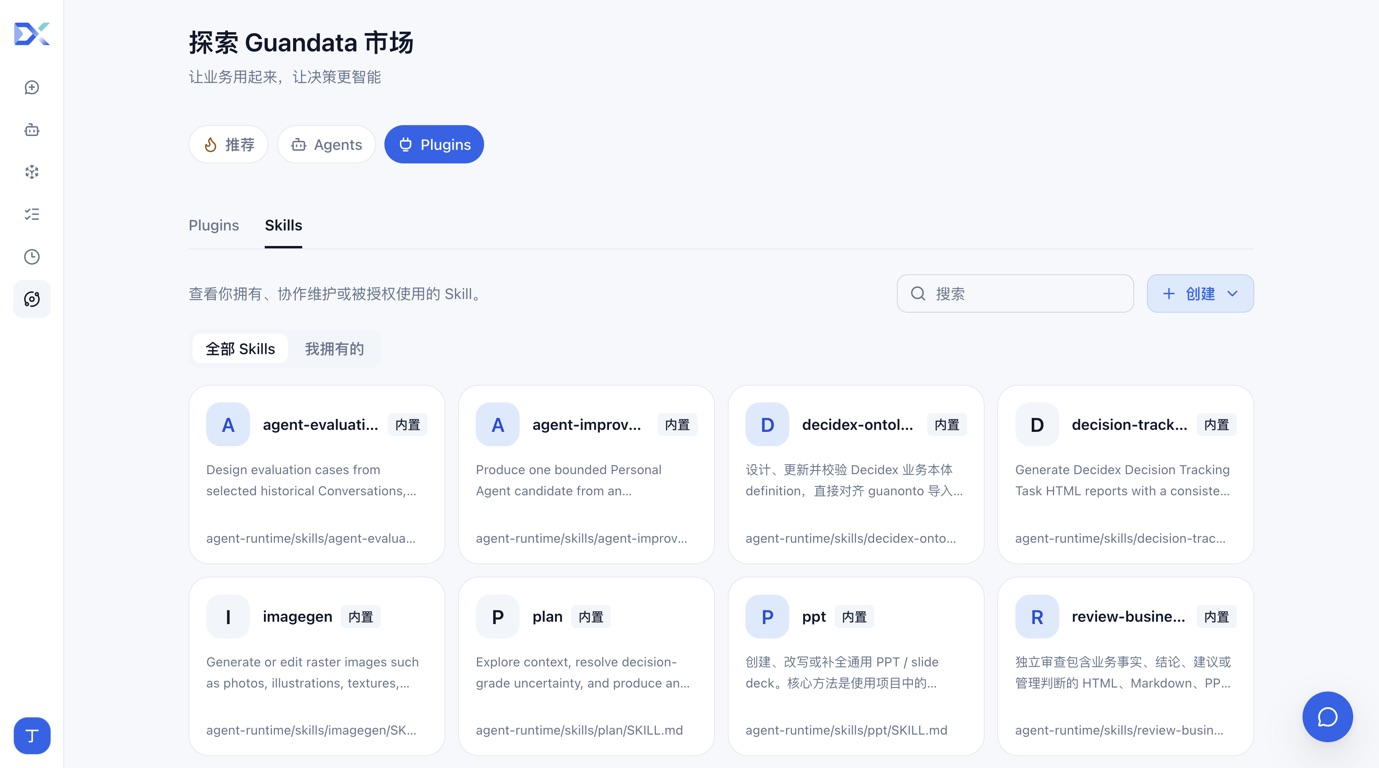The height and width of the screenshot is (768, 1379).
Task: Click heading 探索 Guandata 市场
Action: tap(301, 42)
